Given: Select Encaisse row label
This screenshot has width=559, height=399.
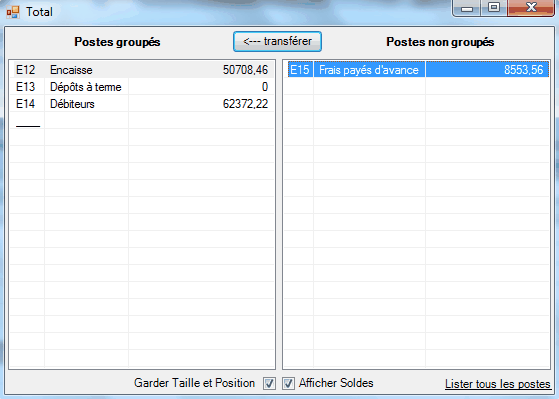Looking at the screenshot, I should pyautogui.click(x=71, y=70).
